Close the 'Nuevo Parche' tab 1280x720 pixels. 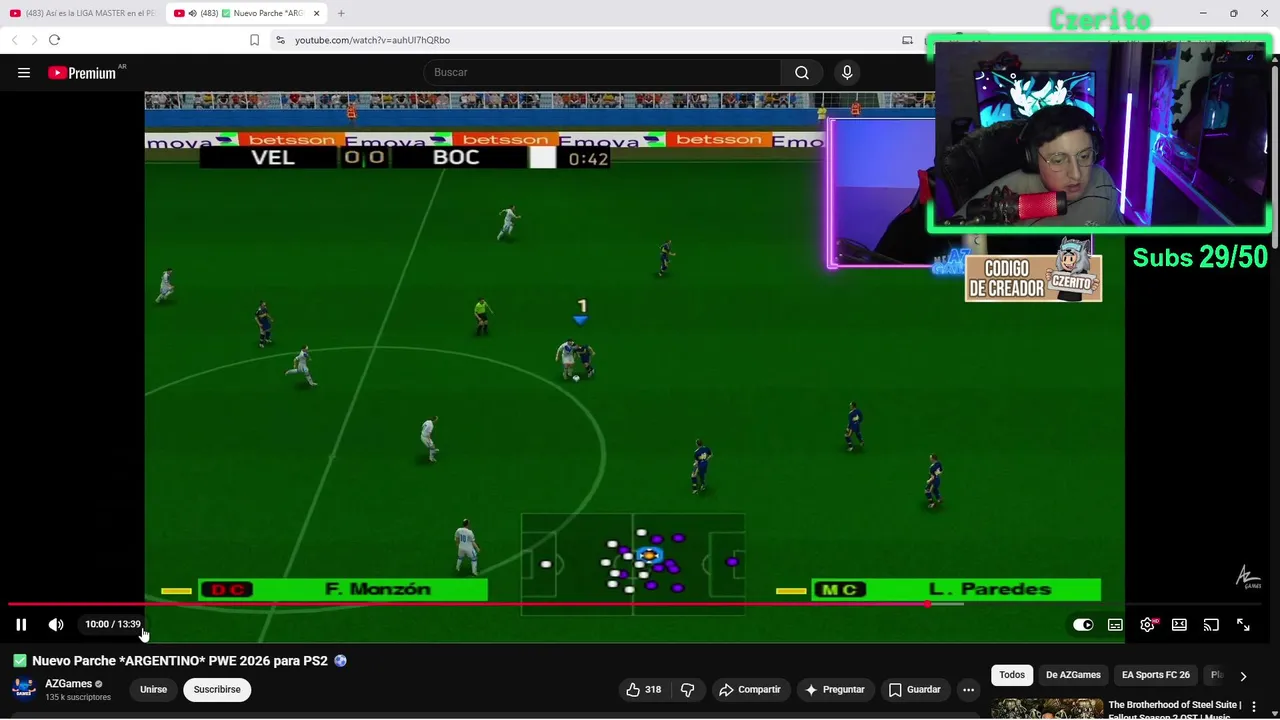tap(317, 13)
